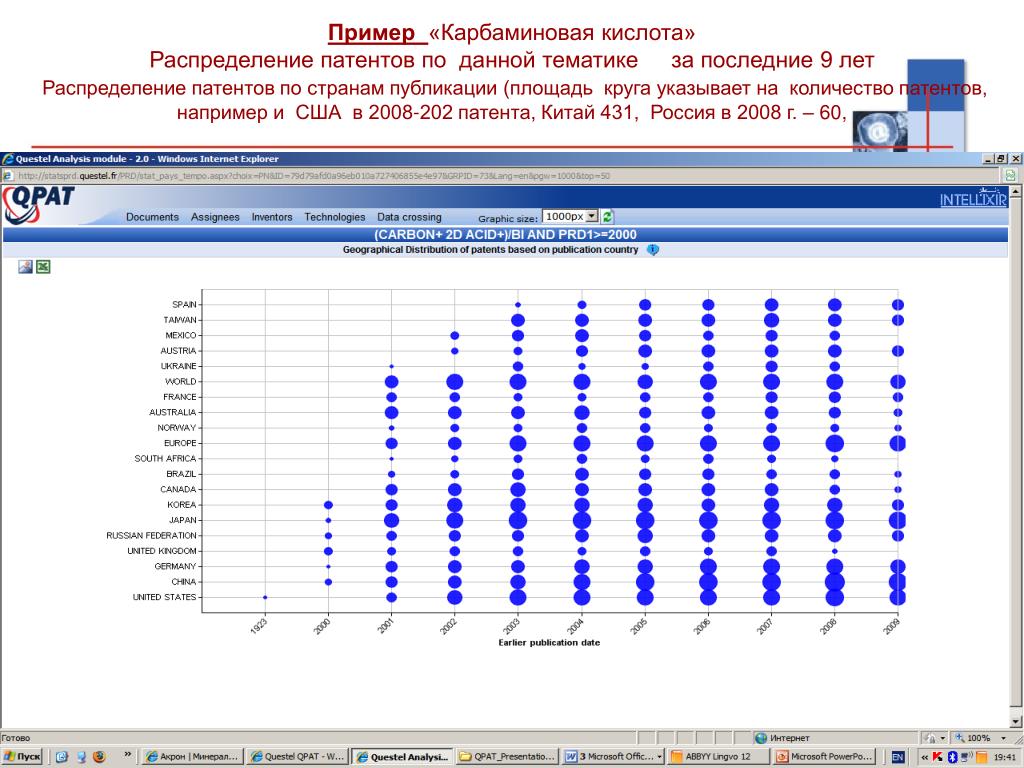Click the 2008 axis label
Image resolution: width=1024 pixels, height=768 pixels.
(829, 626)
